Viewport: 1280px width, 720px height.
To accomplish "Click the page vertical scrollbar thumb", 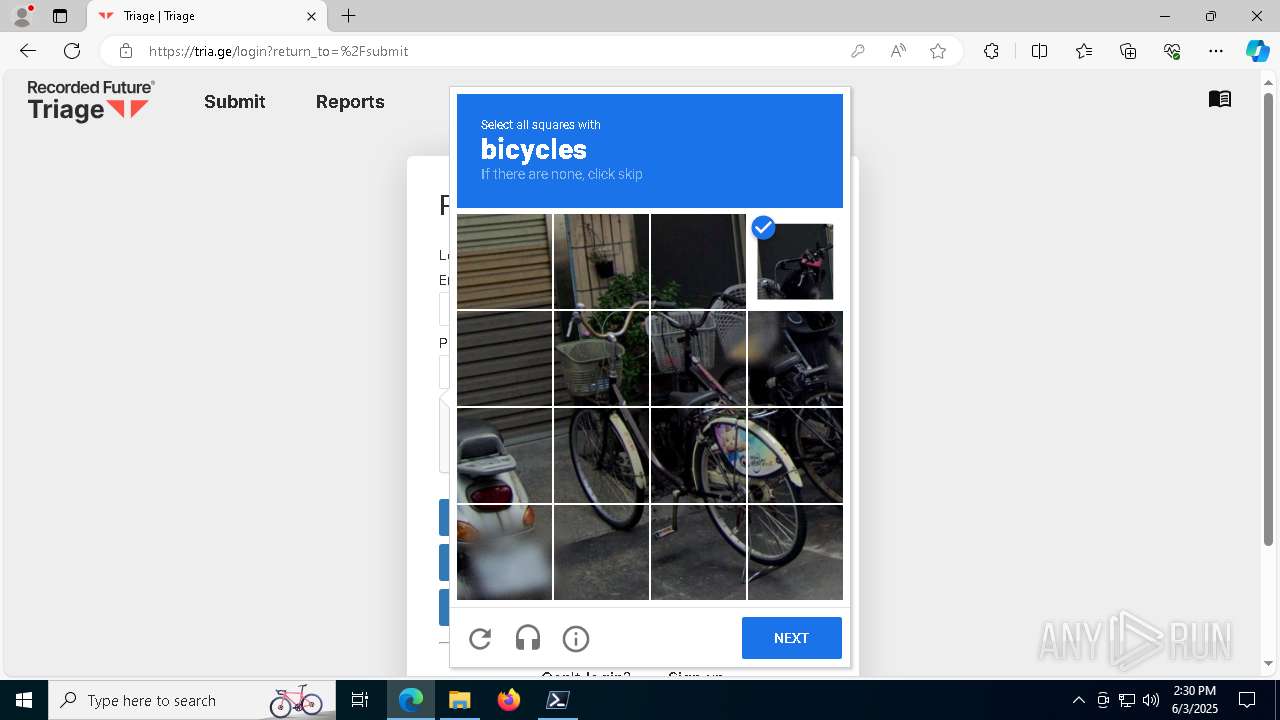I will [1268, 318].
